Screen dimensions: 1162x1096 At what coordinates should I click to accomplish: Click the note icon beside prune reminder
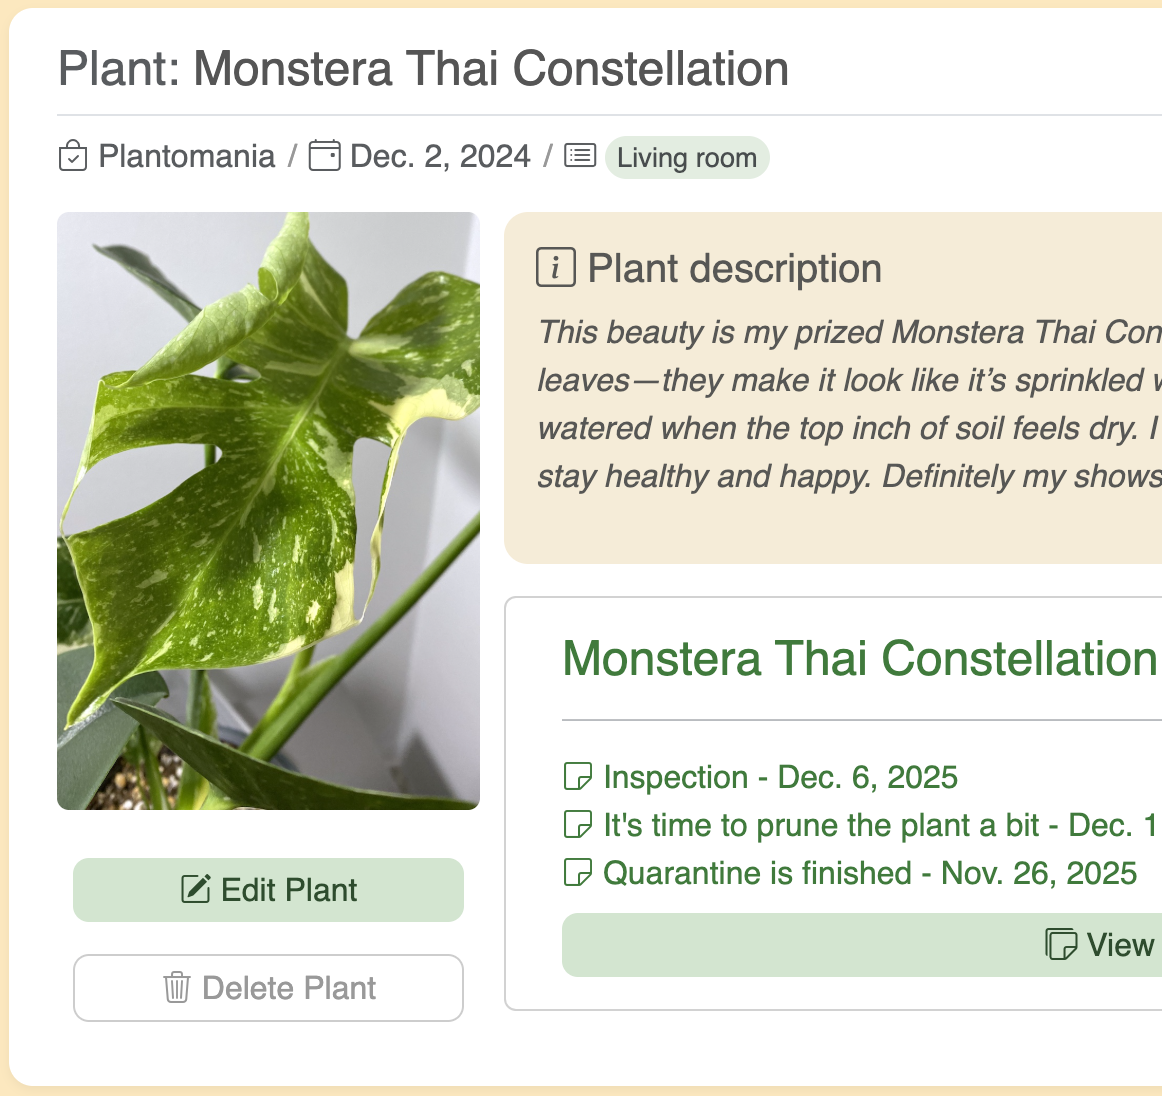tap(578, 824)
